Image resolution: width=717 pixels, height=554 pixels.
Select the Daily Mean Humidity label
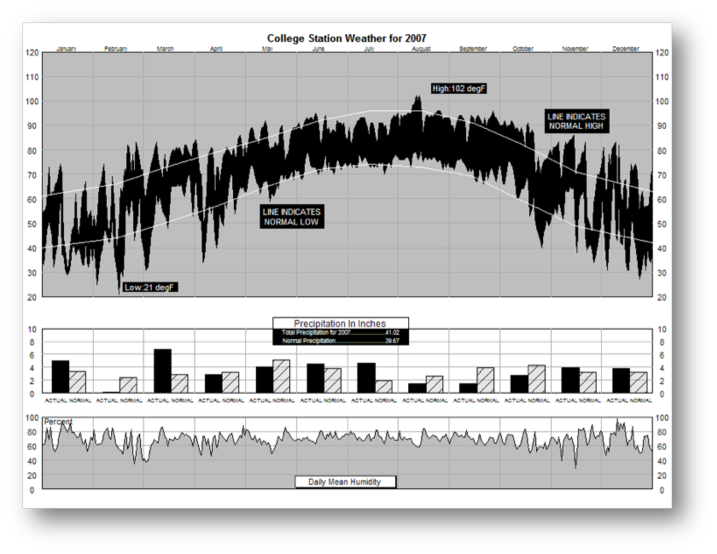pyautogui.click(x=345, y=481)
